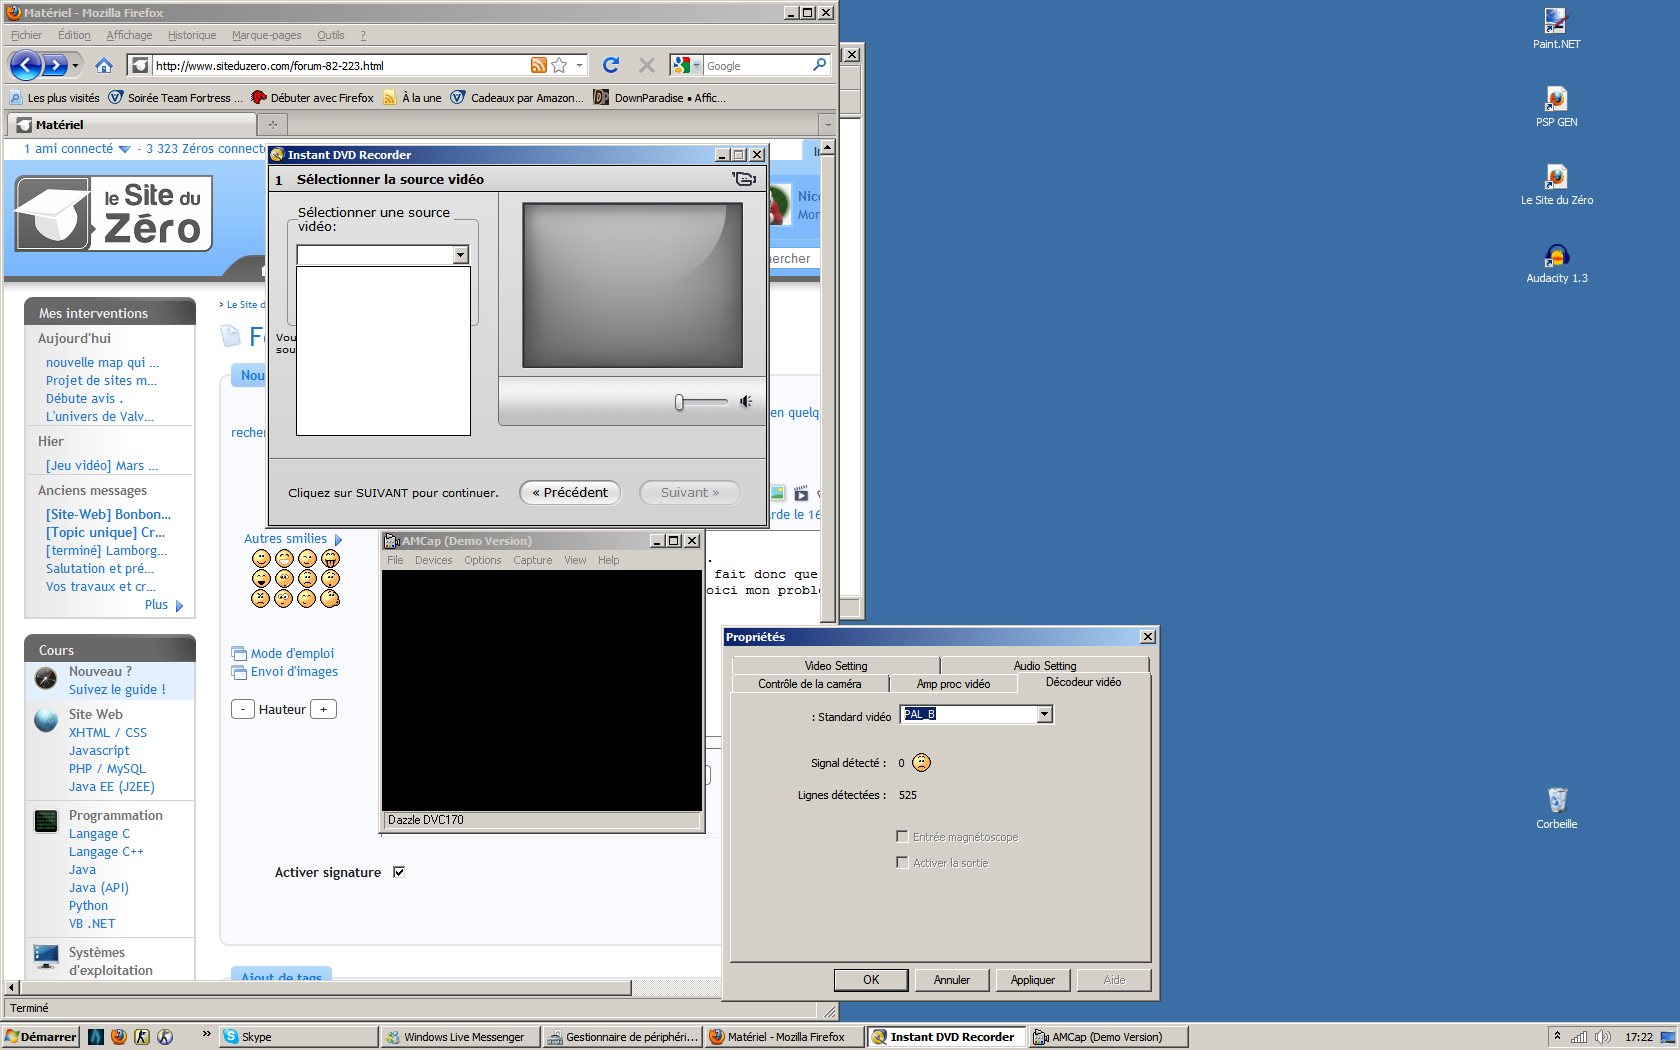Expand taskbar quick launch chevron
Image resolution: width=1680 pixels, height=1050 pixels.
207,1034
